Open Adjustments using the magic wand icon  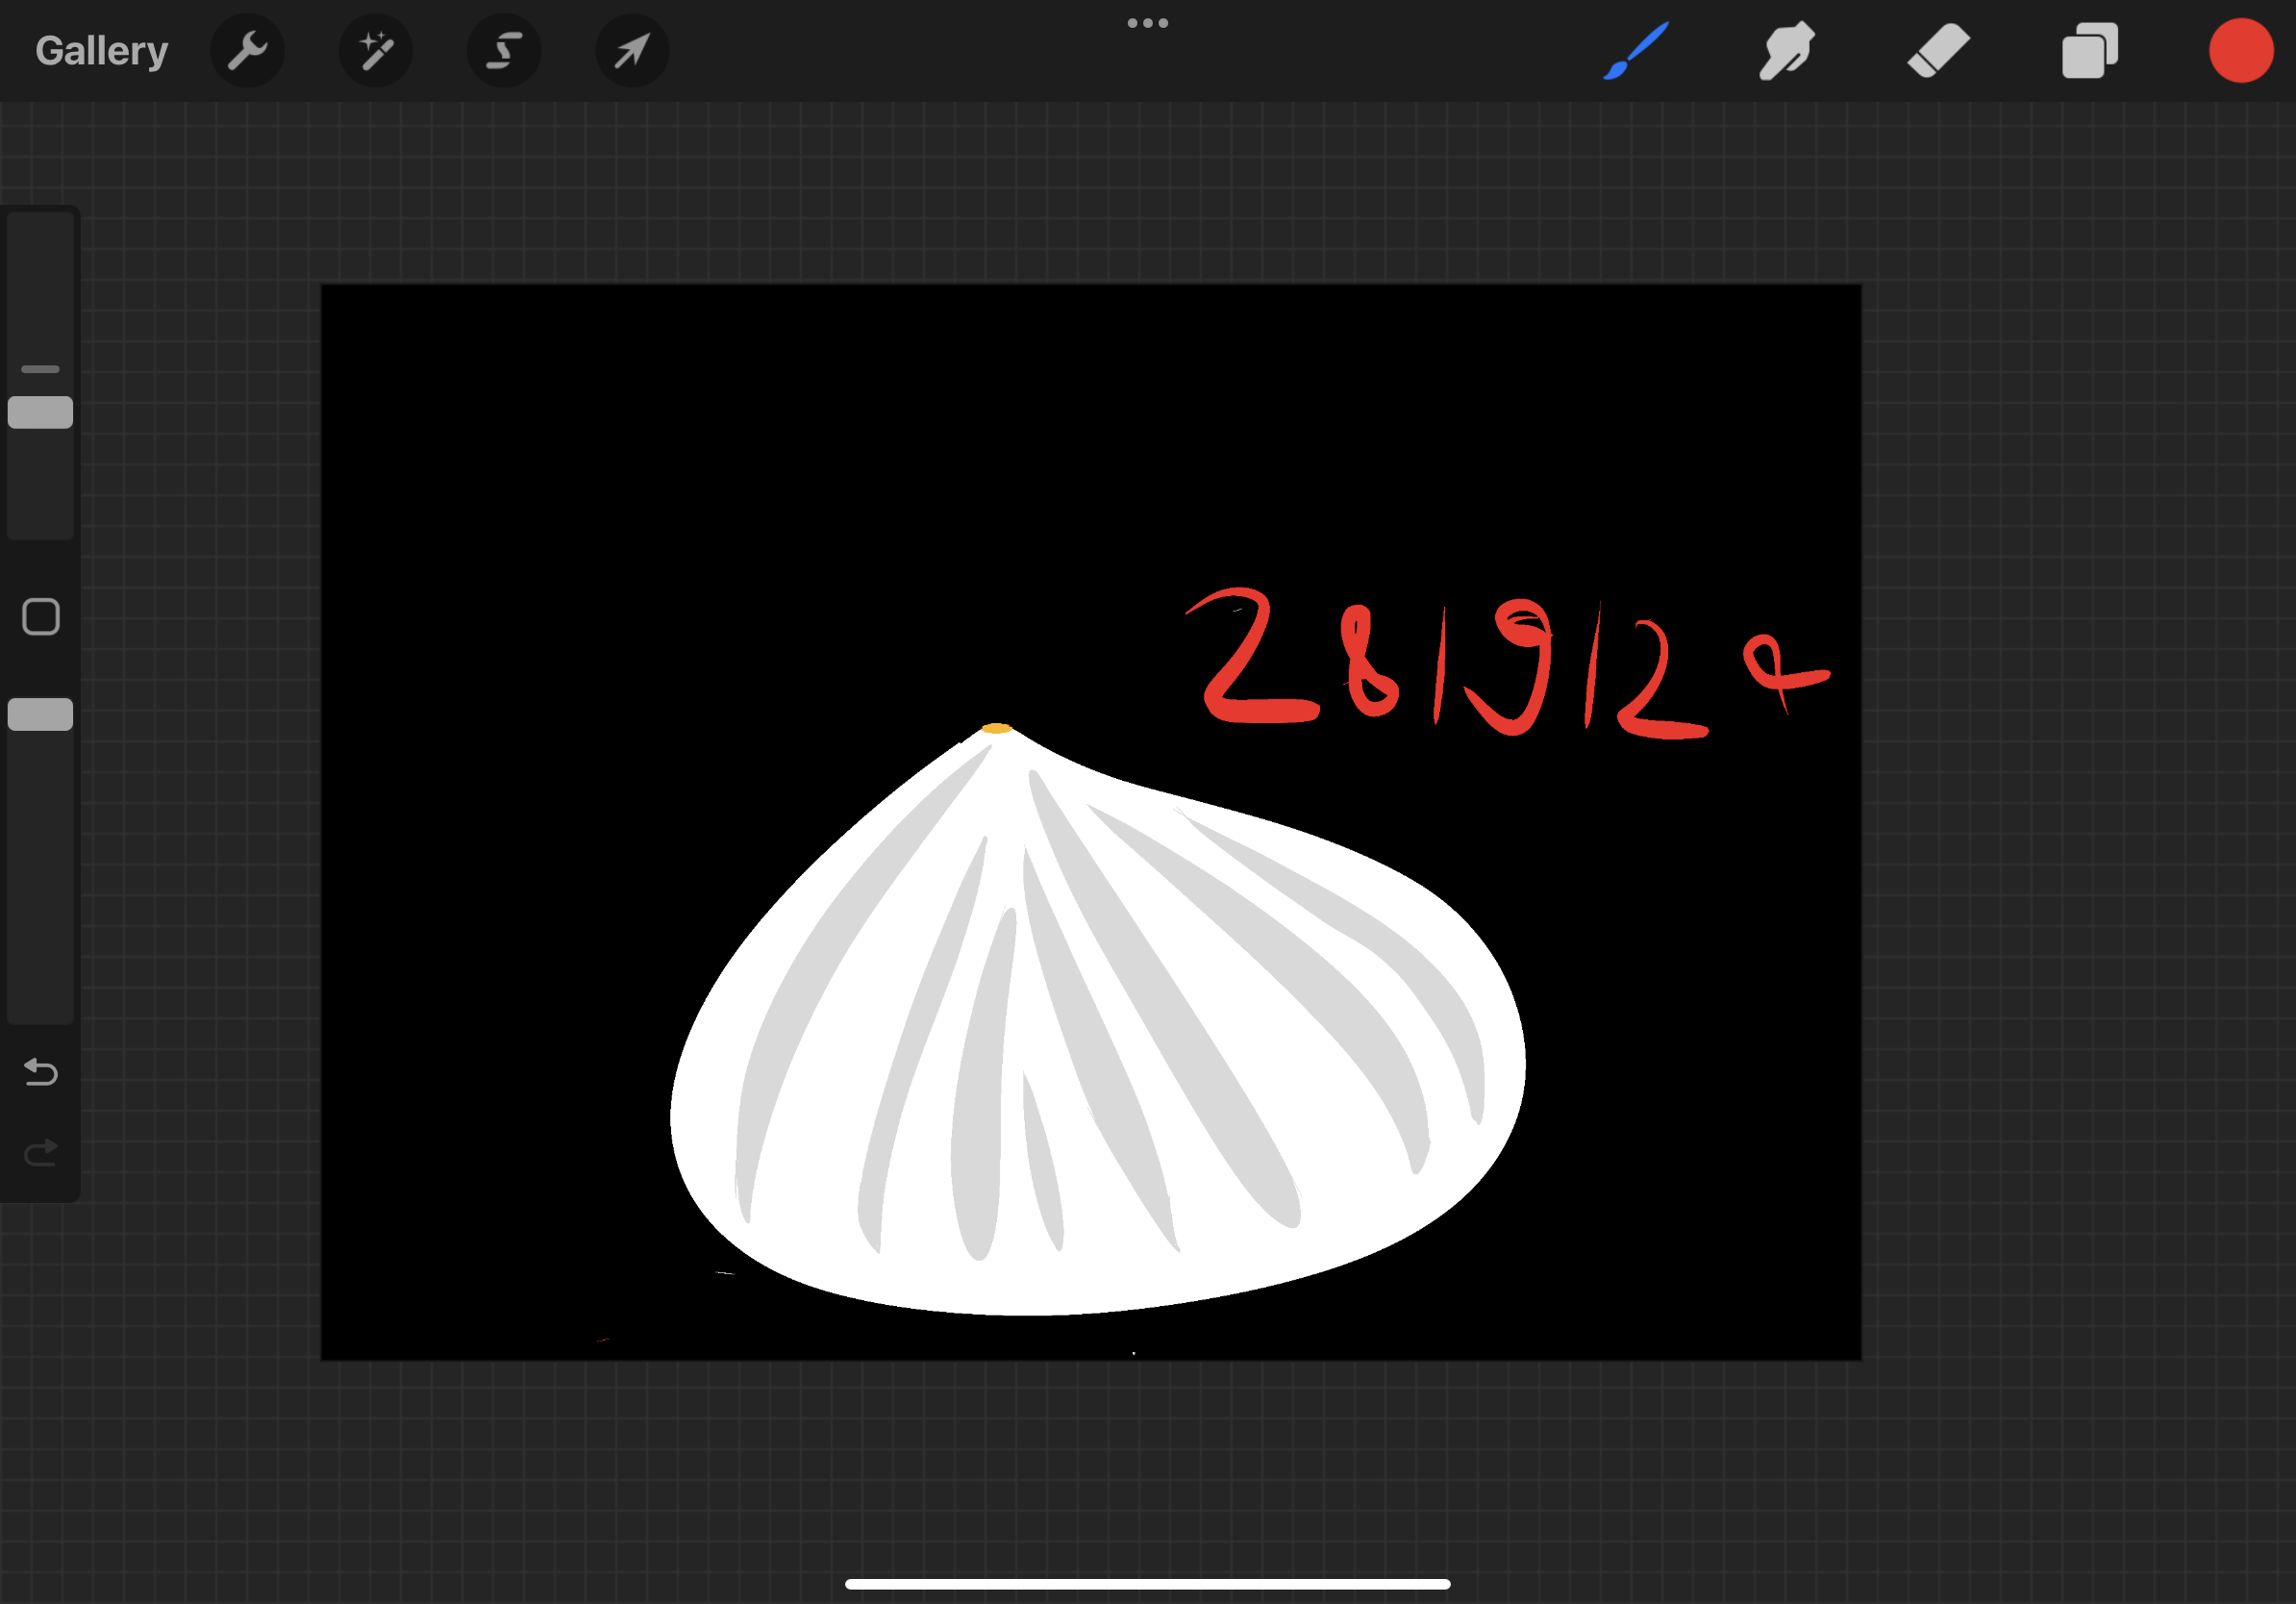coord(376,50)
